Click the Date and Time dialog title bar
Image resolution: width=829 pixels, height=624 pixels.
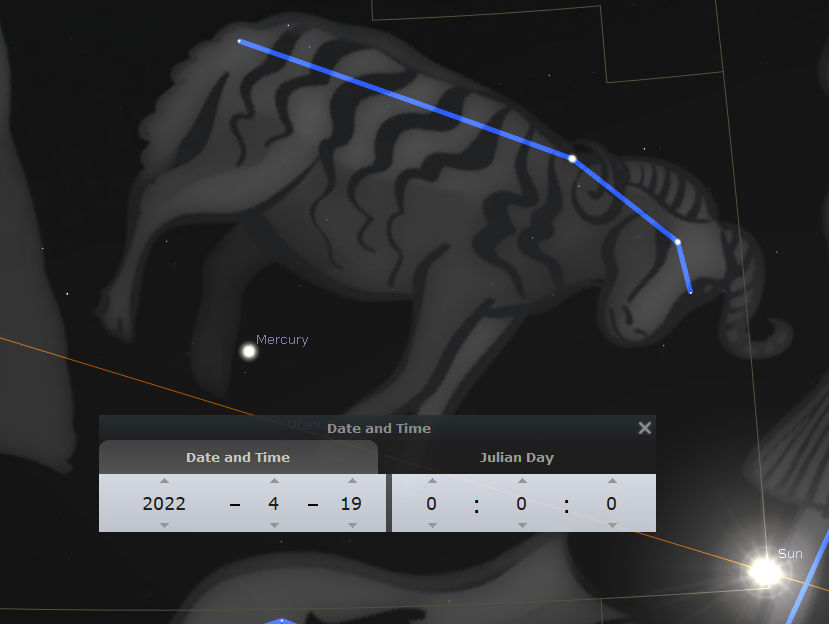pos(377,428)
